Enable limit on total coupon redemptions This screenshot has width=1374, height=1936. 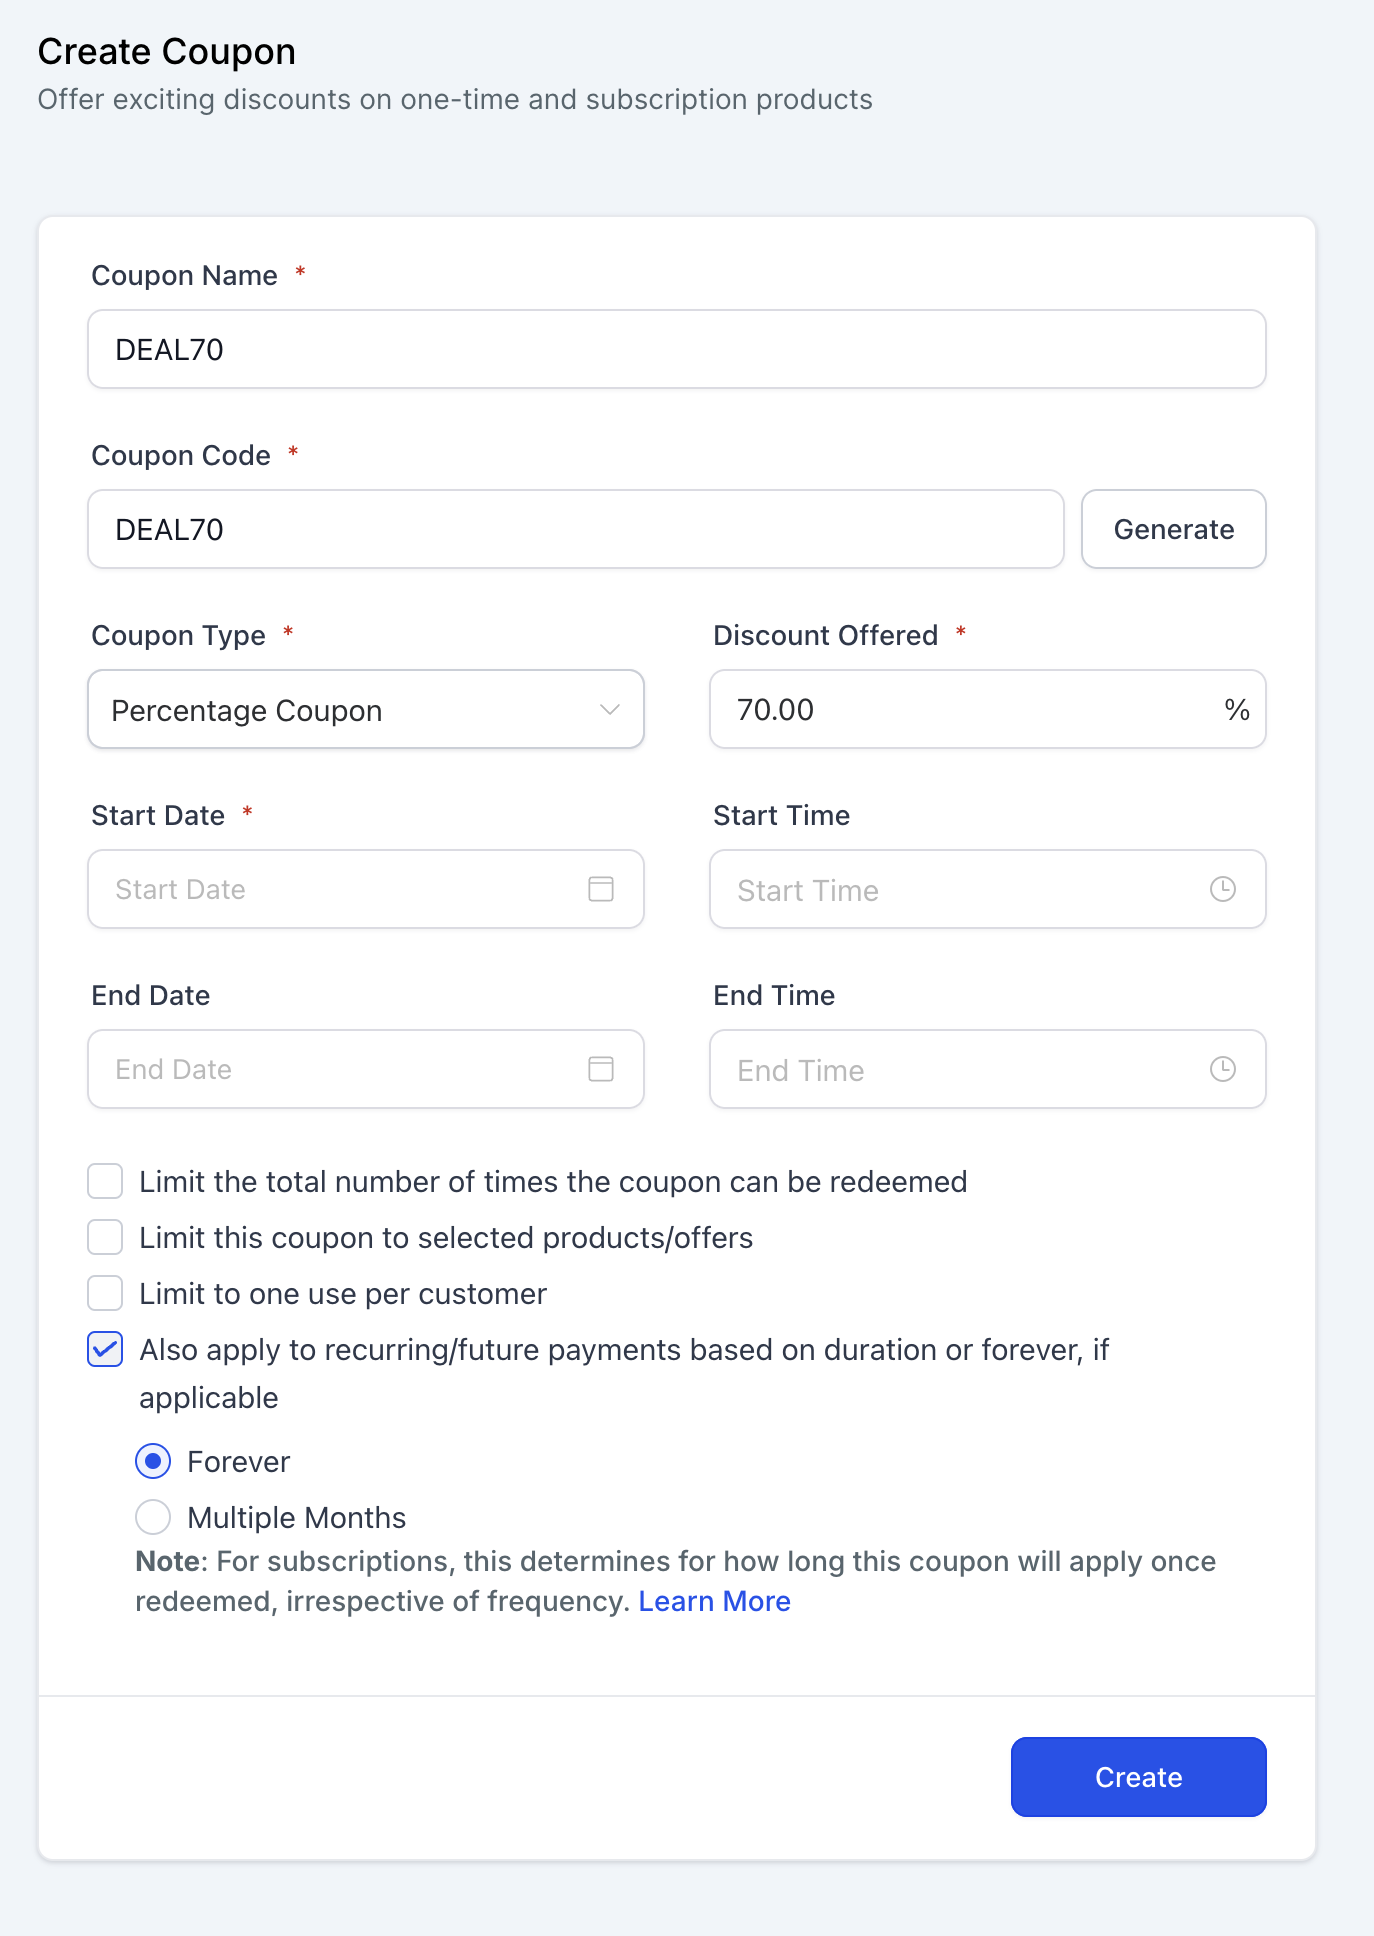pyautogui.click(x=105, y=1181)
